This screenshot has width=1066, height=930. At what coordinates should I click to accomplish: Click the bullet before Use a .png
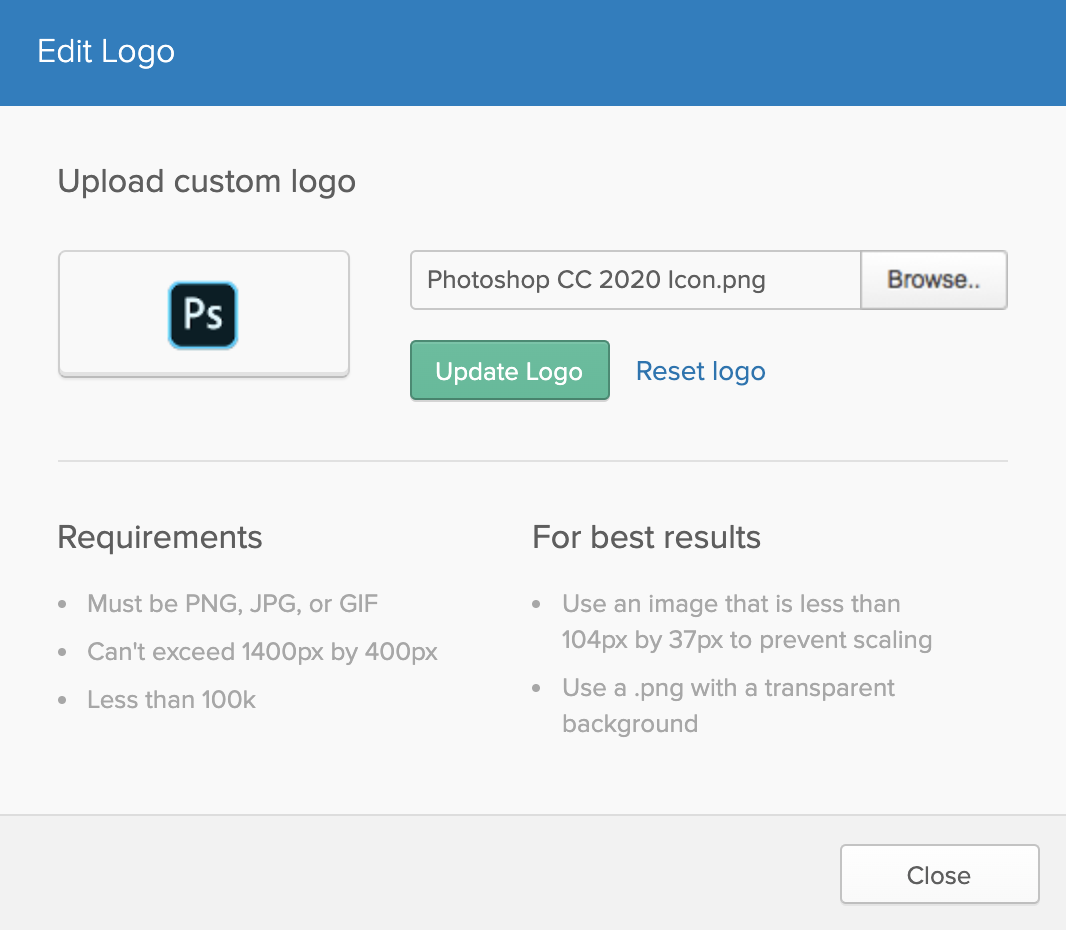(538, 689)
